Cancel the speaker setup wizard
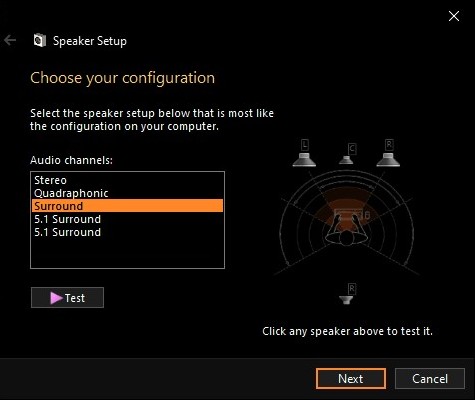The width and height of the screenshot is (475, 400). tap(430, 379)
